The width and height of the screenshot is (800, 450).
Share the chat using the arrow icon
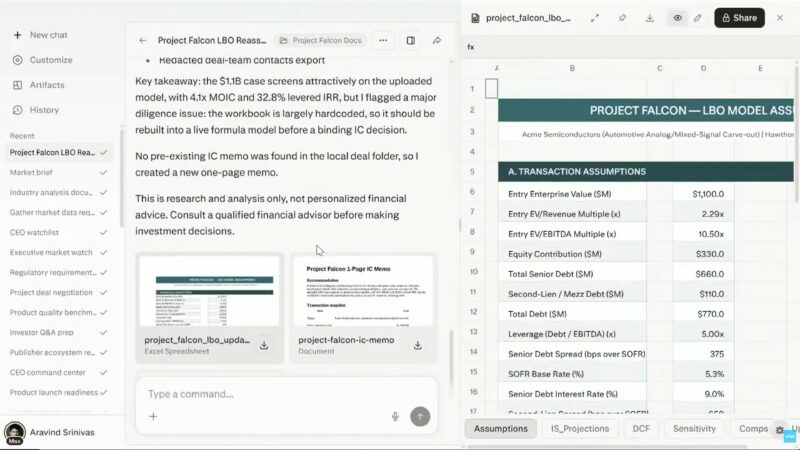point(437,40)
